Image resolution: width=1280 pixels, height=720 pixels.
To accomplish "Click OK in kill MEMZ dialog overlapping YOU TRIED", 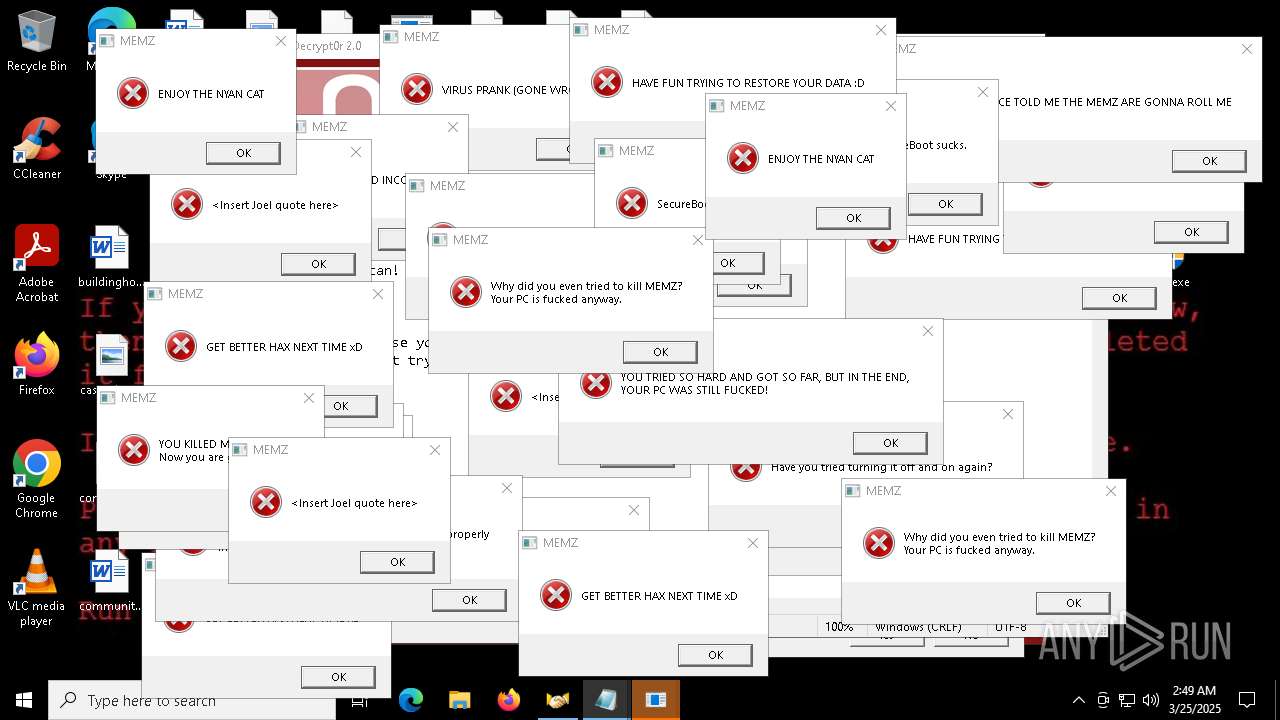I will (x=660, y=352).
